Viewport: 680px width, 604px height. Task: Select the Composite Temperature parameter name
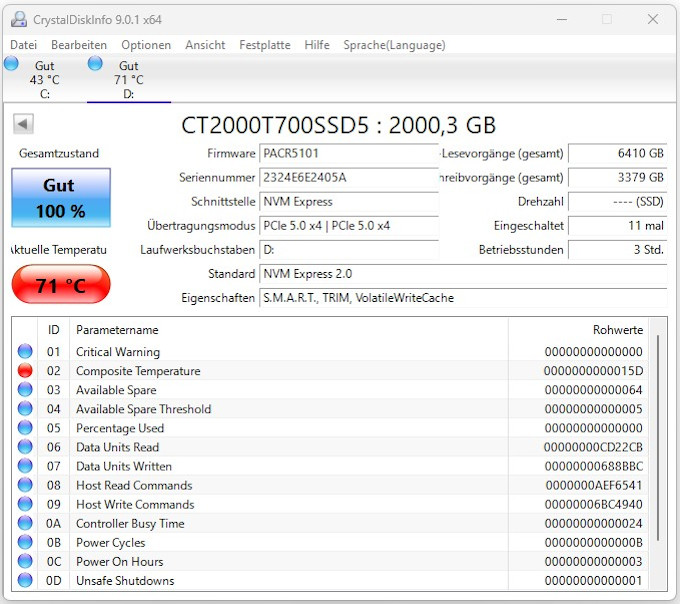click(x=138, y=371)
